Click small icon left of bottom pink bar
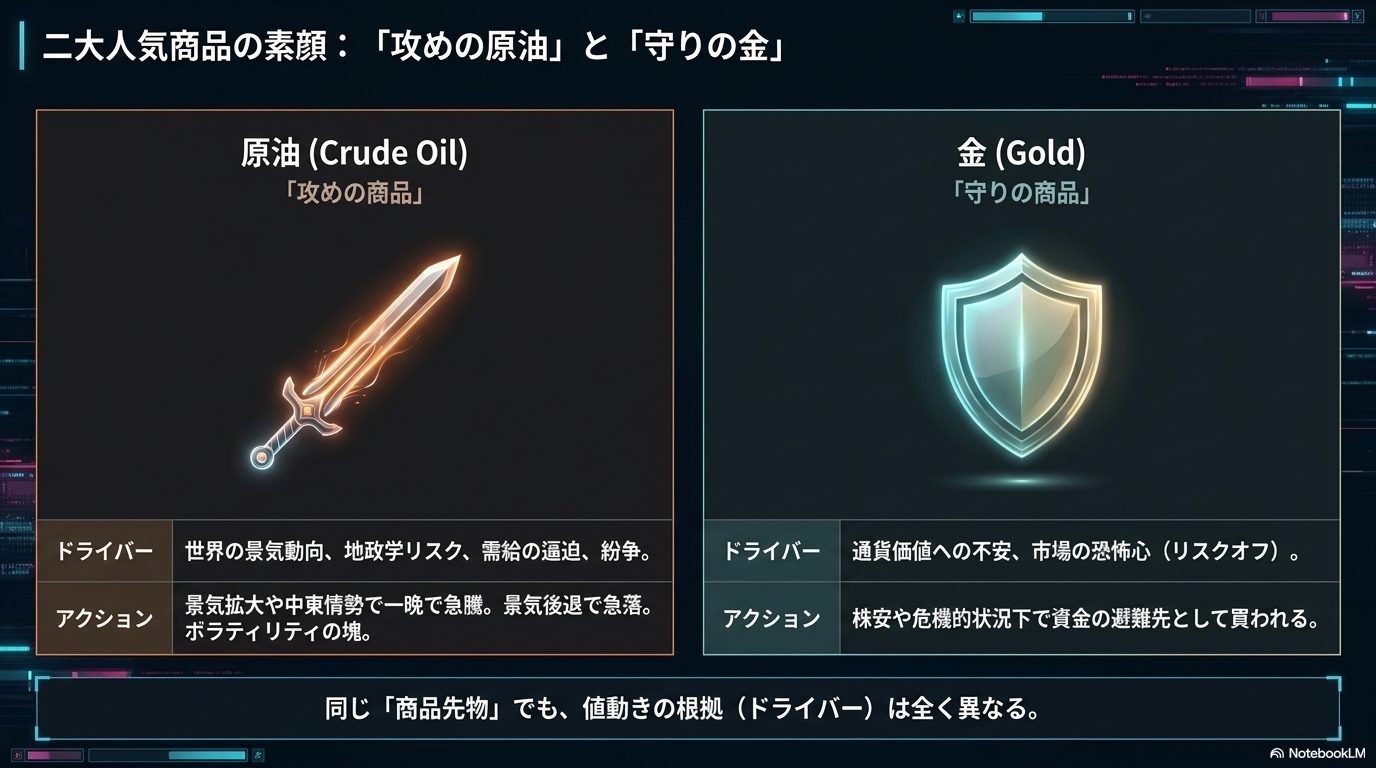1376x768 pixels. pos(18,755)
